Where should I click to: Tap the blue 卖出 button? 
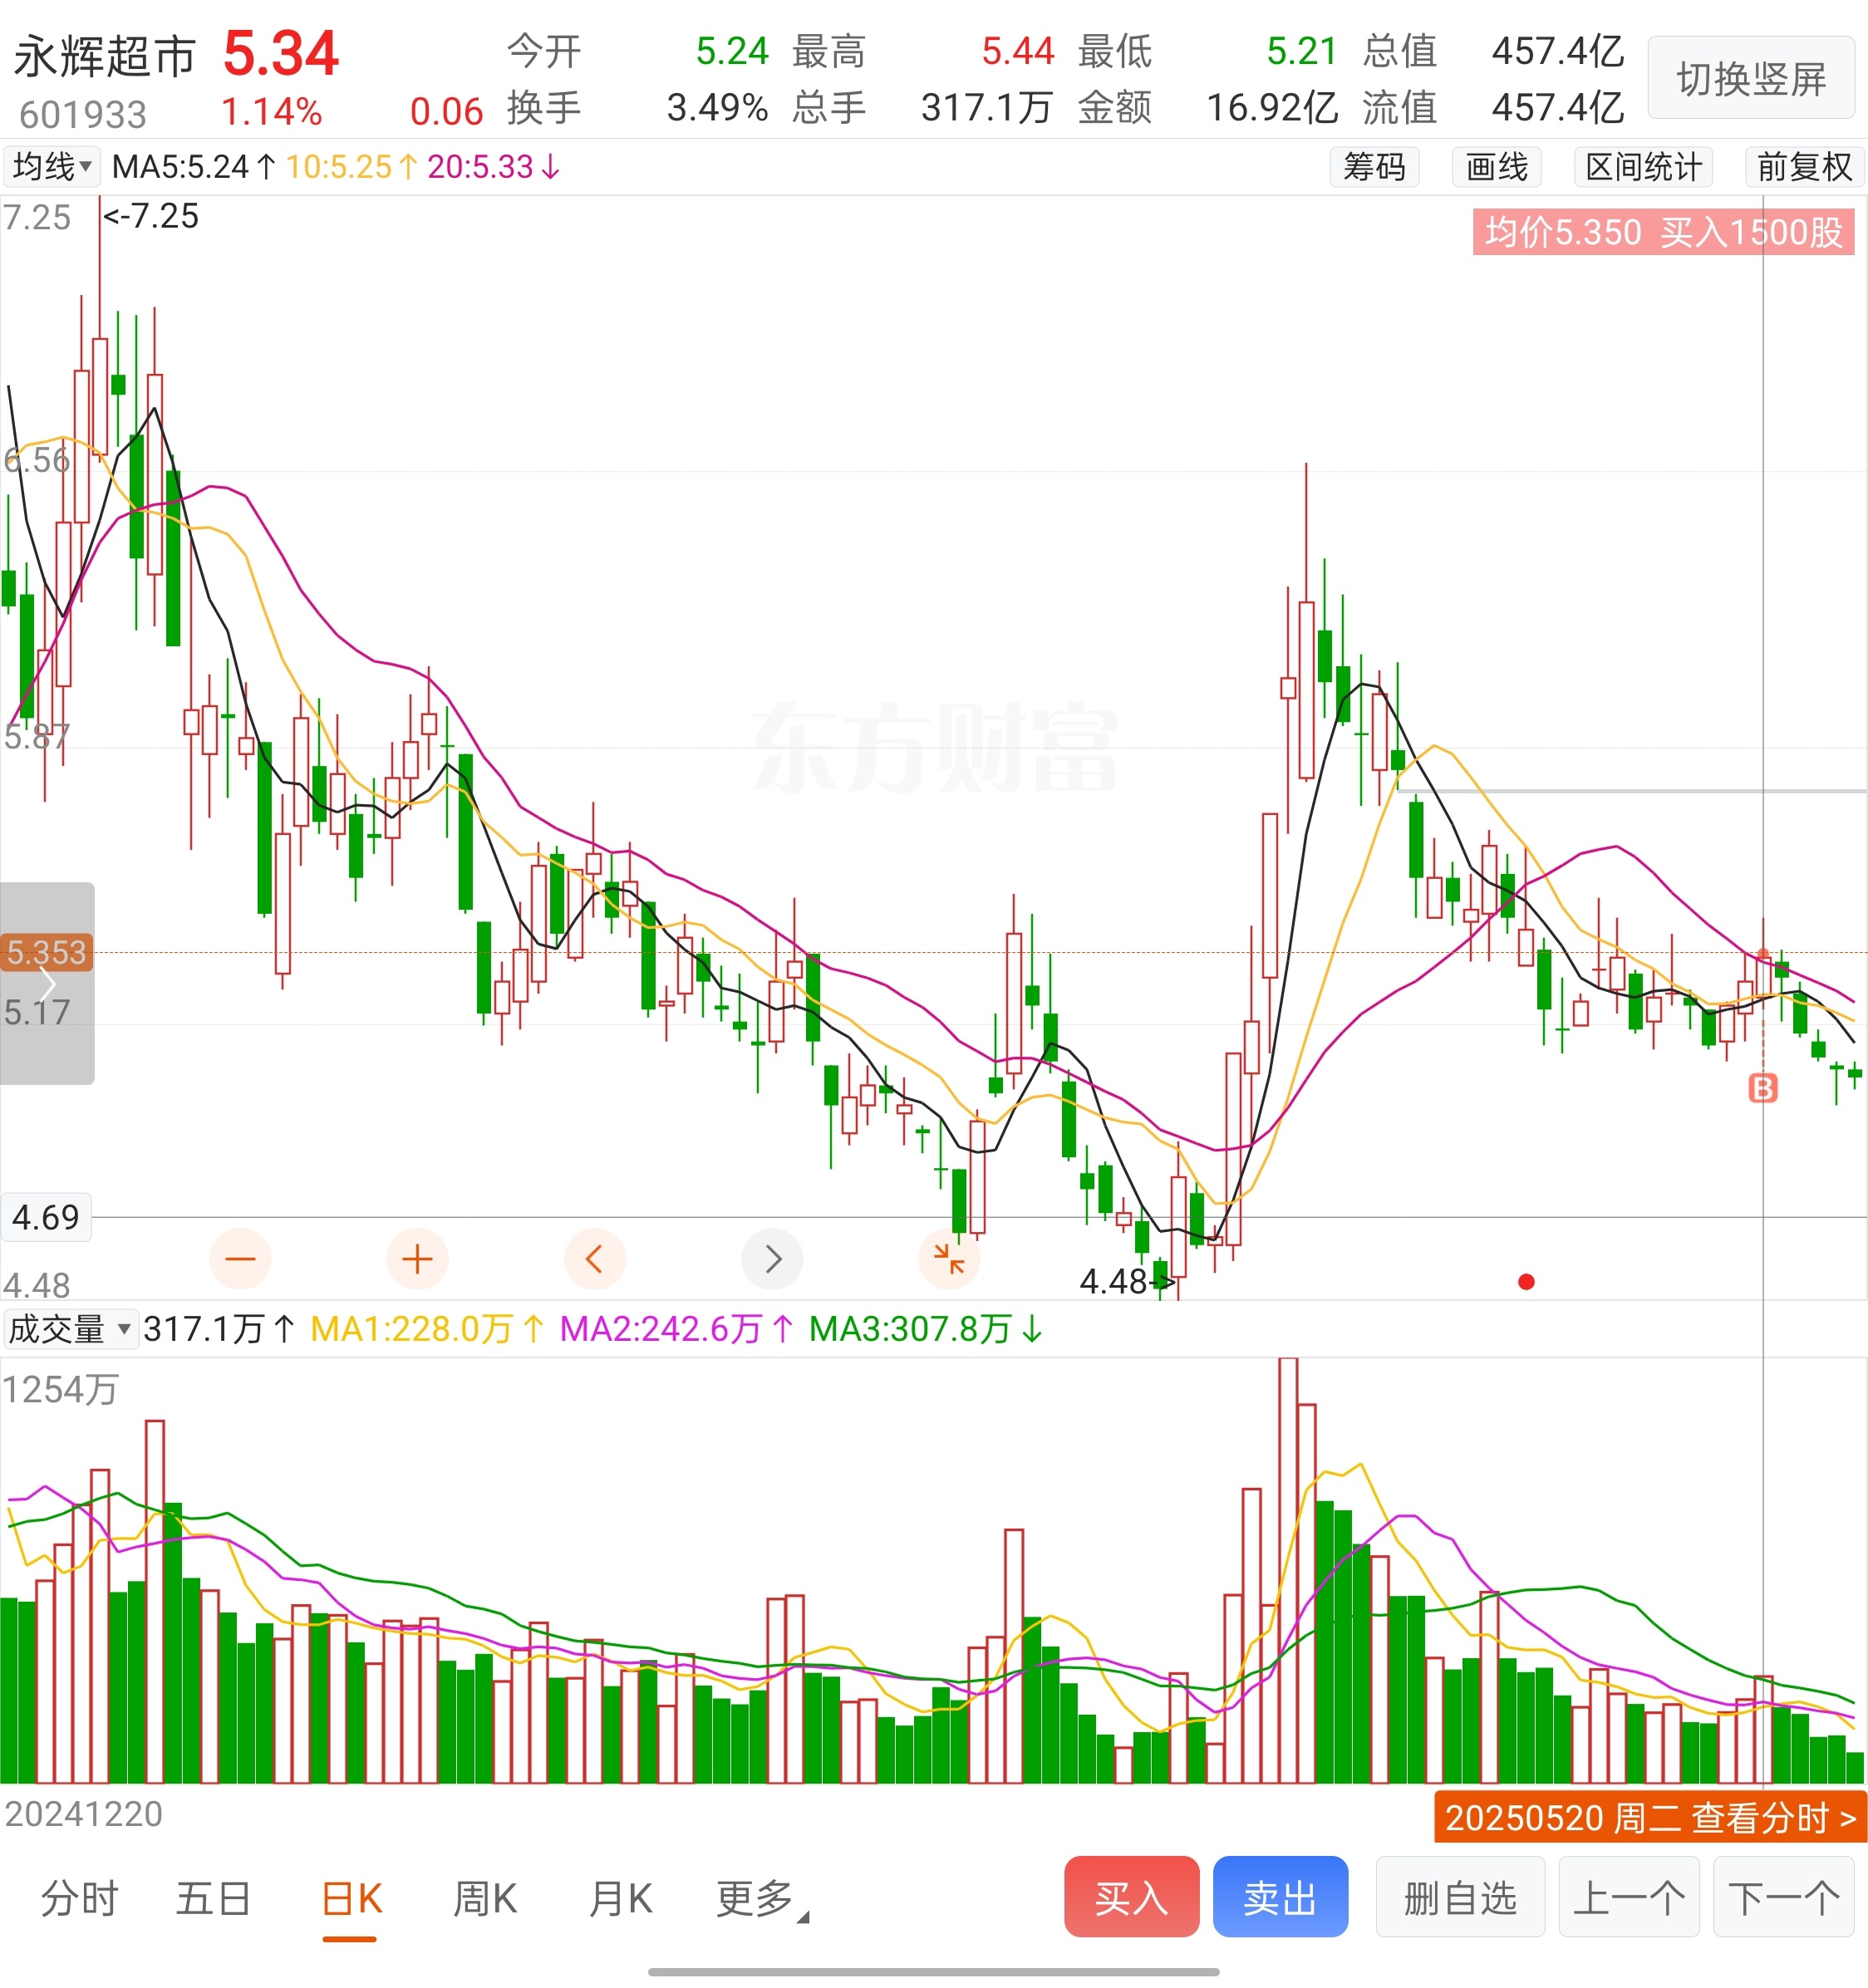[x=1281, y=1897]
